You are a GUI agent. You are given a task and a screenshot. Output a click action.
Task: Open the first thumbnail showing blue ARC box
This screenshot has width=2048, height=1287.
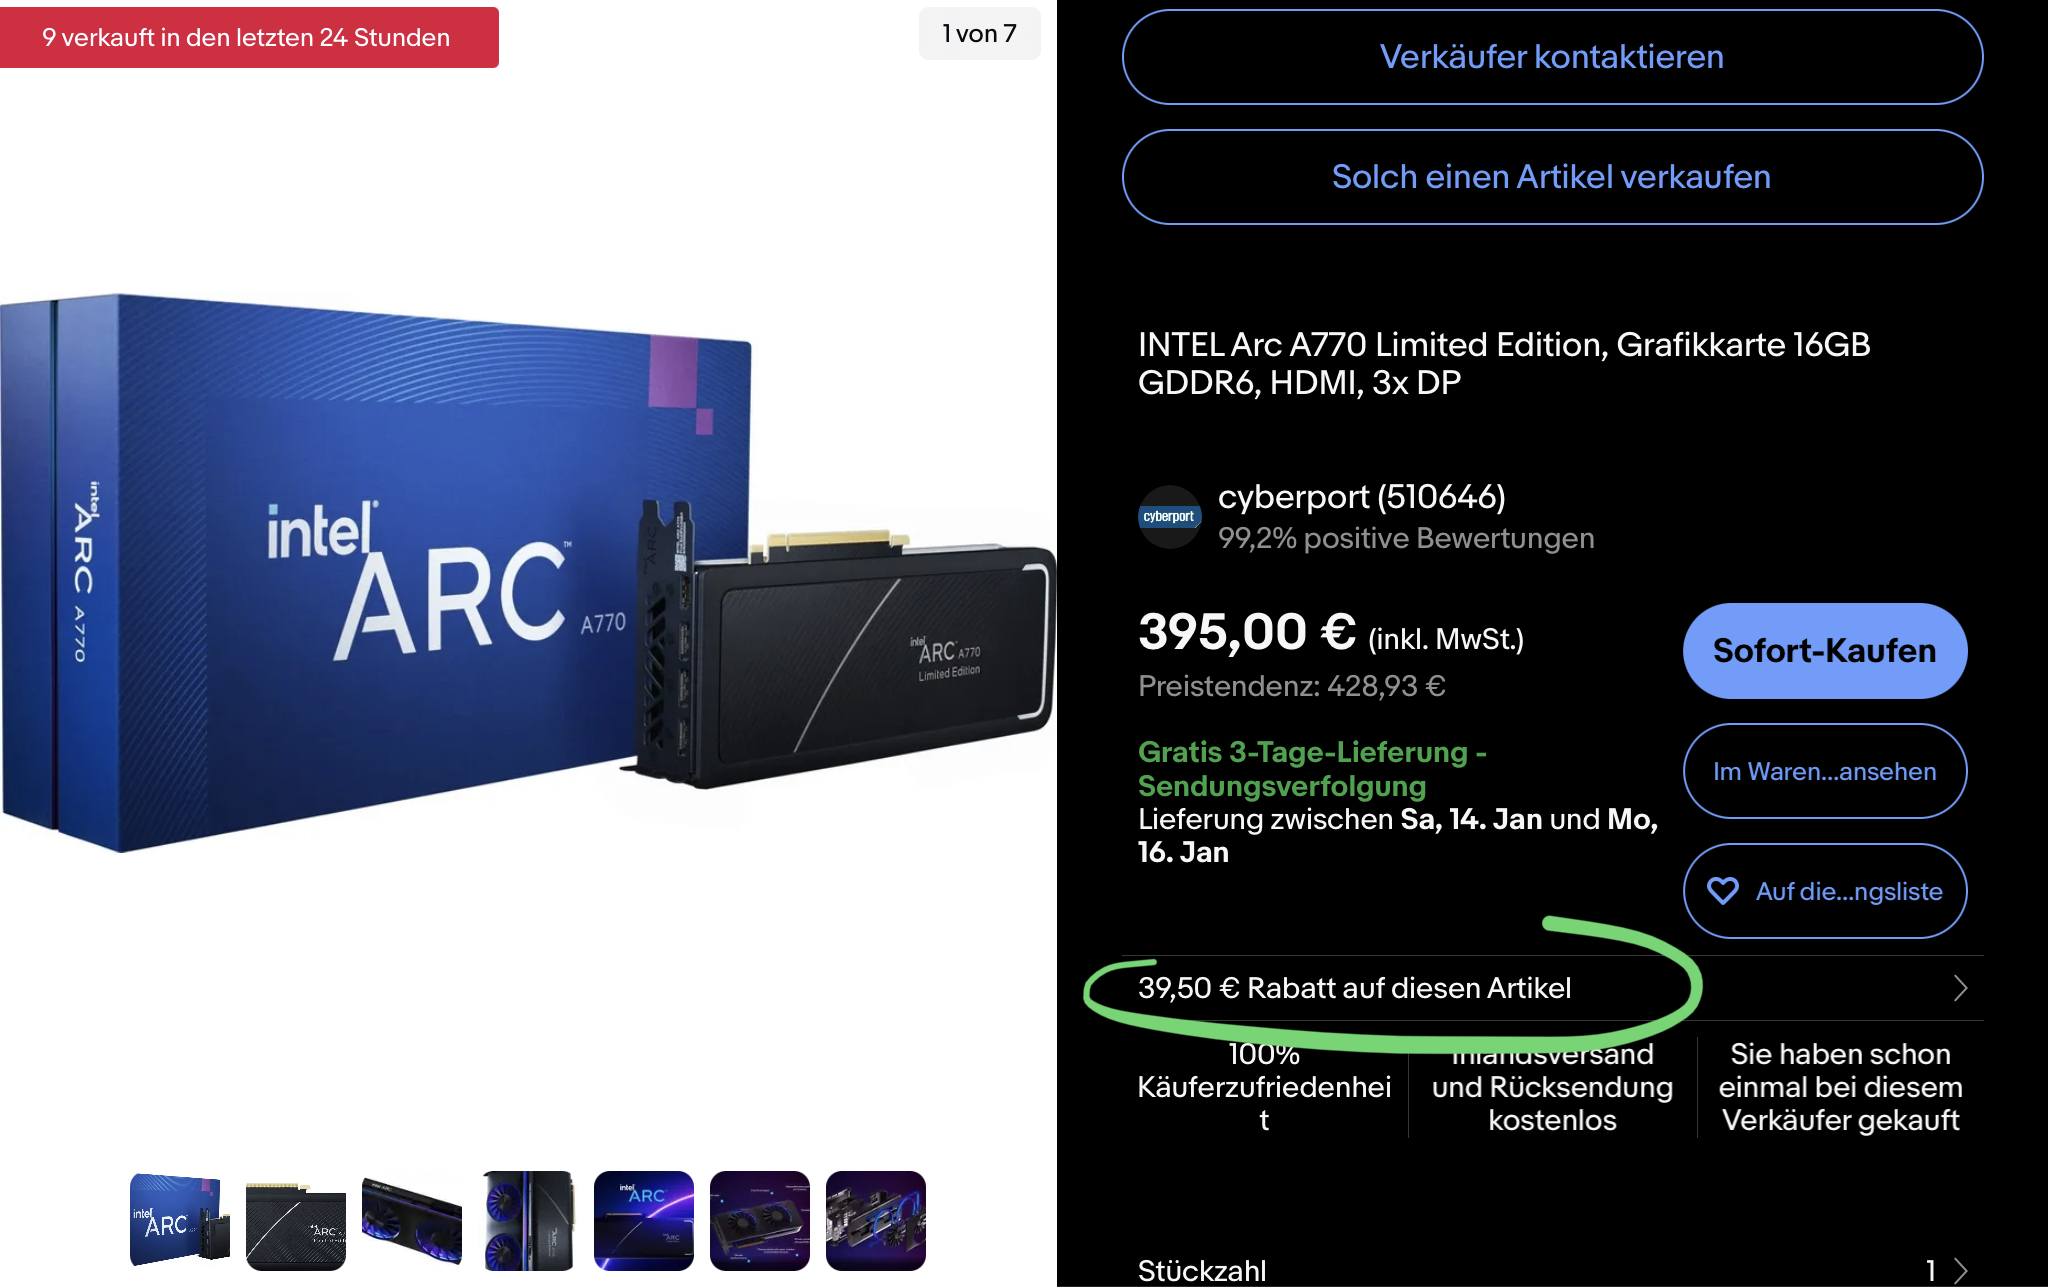(x=180, y=1221)
